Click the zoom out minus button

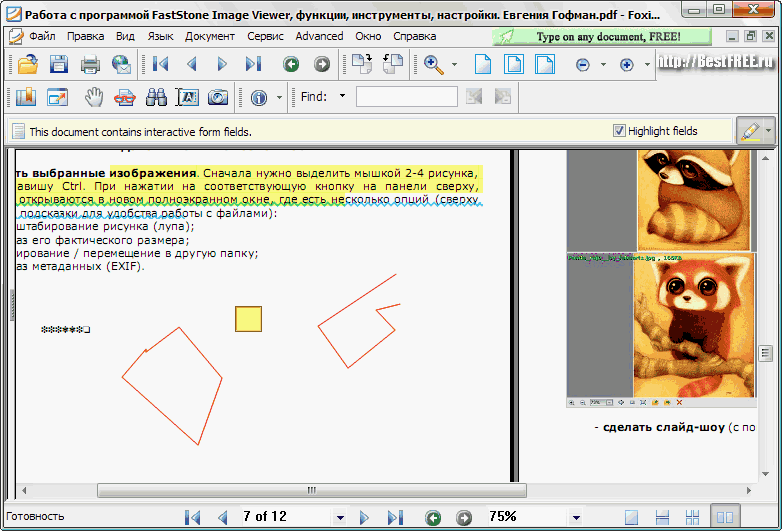pyautogui.click(x=583, y=65)
